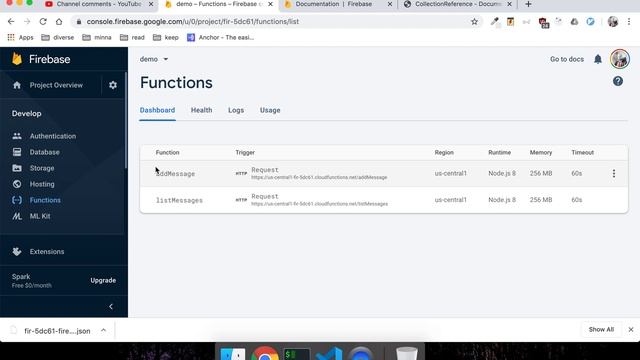The height and width of the screenshot is (360, 640).
Task: Click the Runtime column header
Action: click(500, 153)
